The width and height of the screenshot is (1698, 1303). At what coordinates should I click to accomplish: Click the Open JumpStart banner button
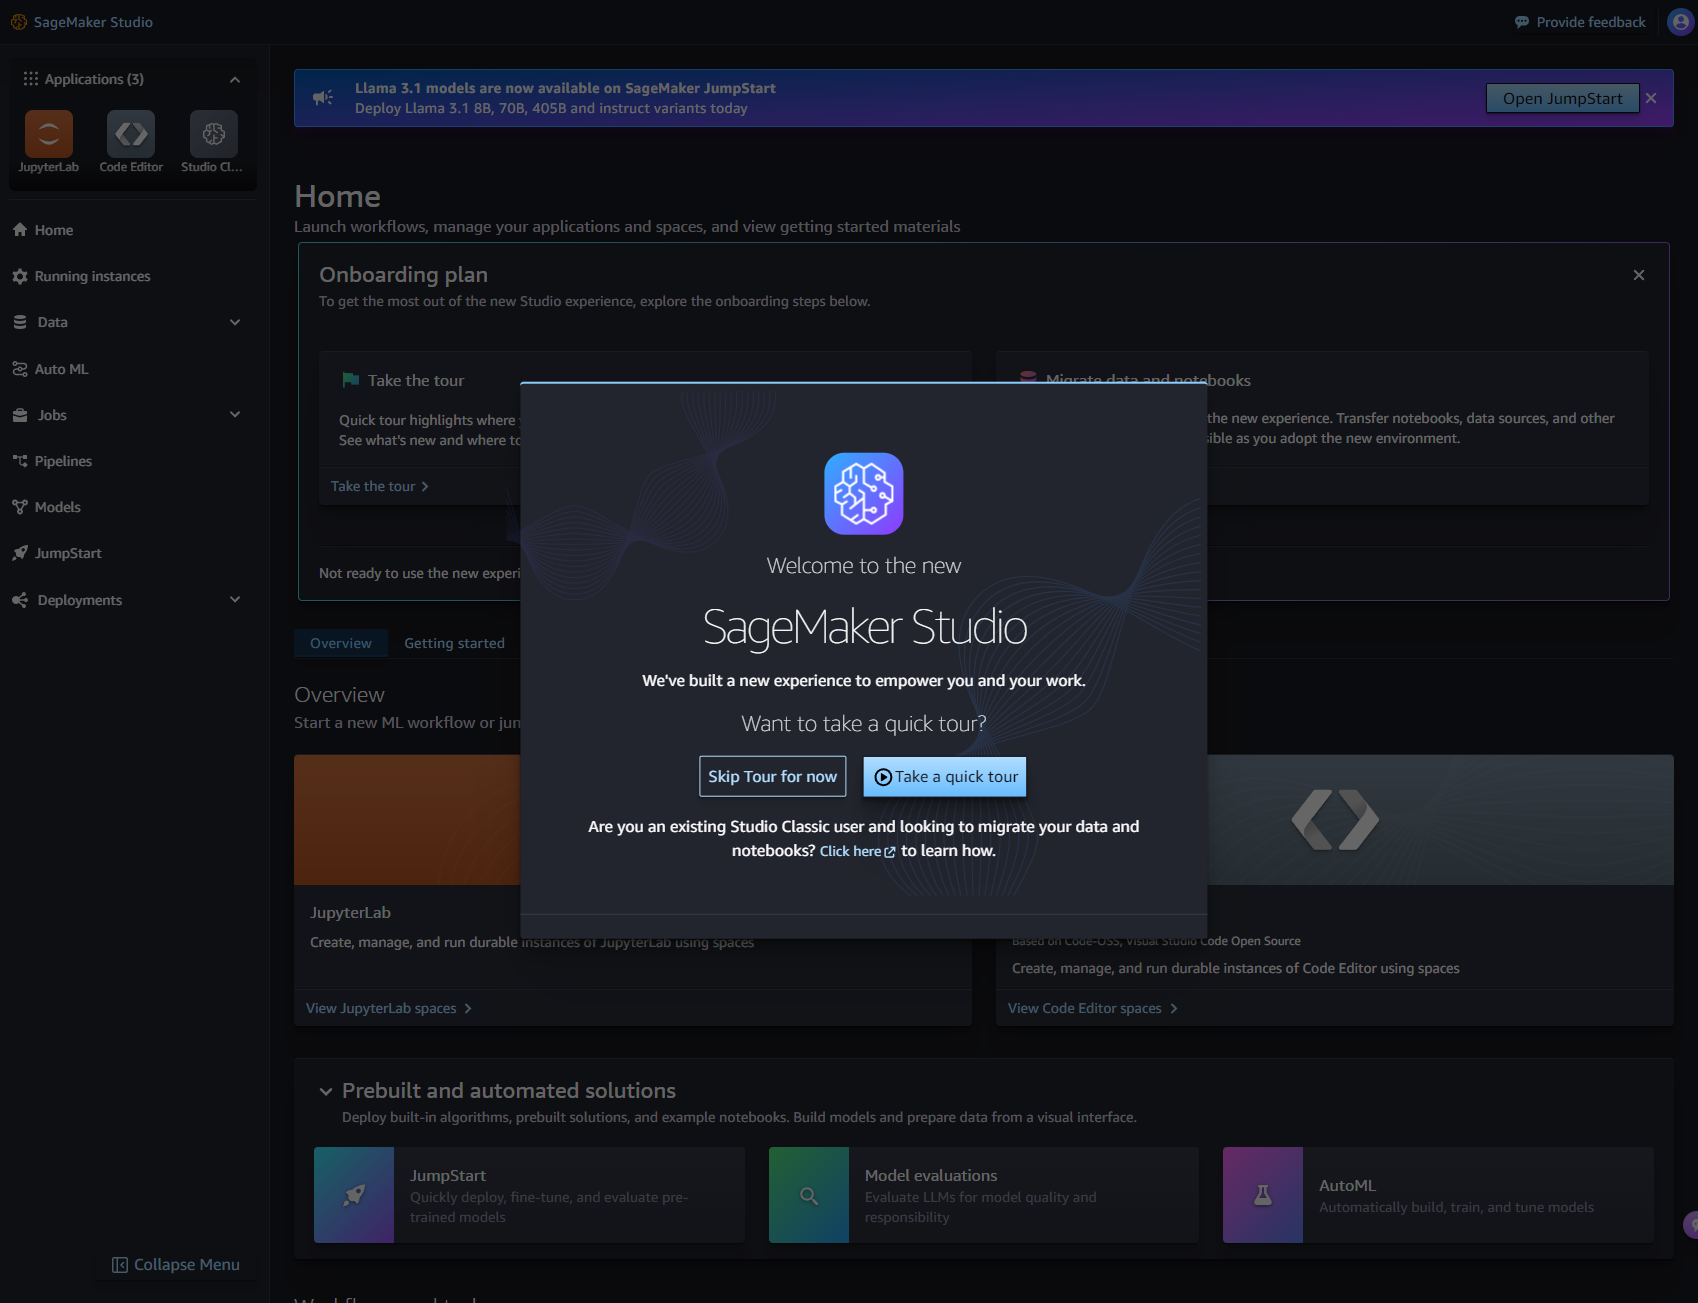[1562, 98]
